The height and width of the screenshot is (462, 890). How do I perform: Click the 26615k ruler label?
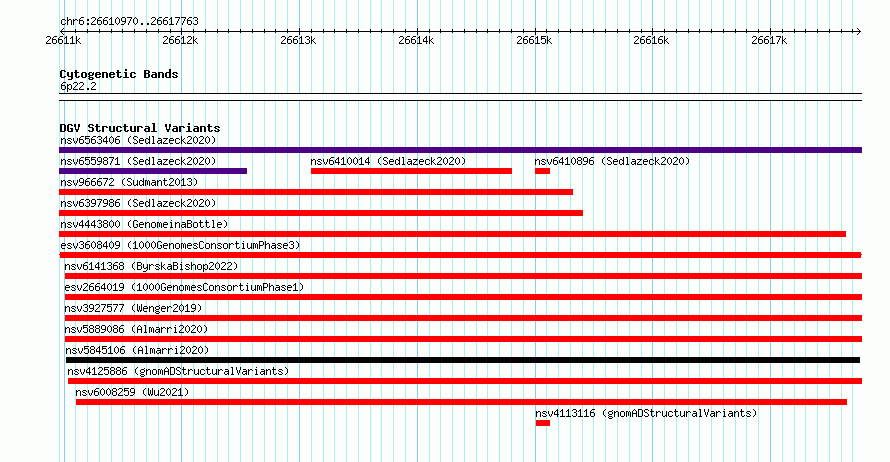click(534, 40)
